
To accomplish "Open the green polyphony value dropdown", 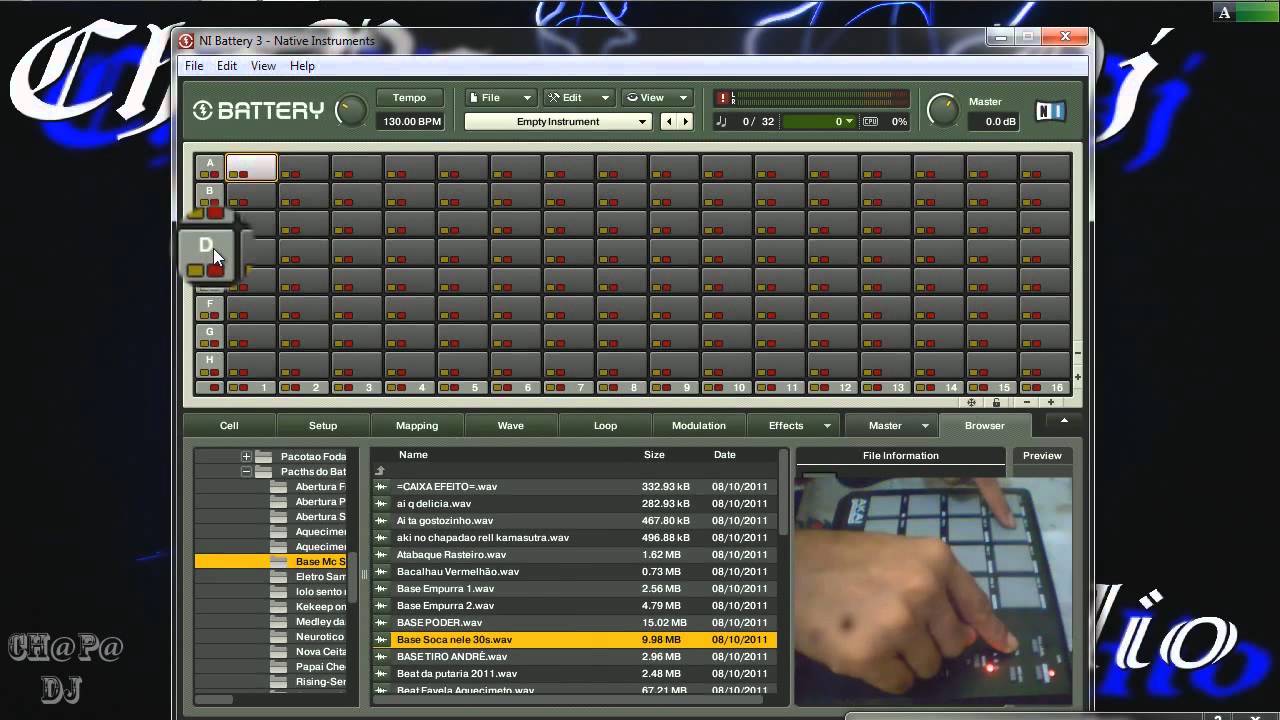I will (818, 121).
